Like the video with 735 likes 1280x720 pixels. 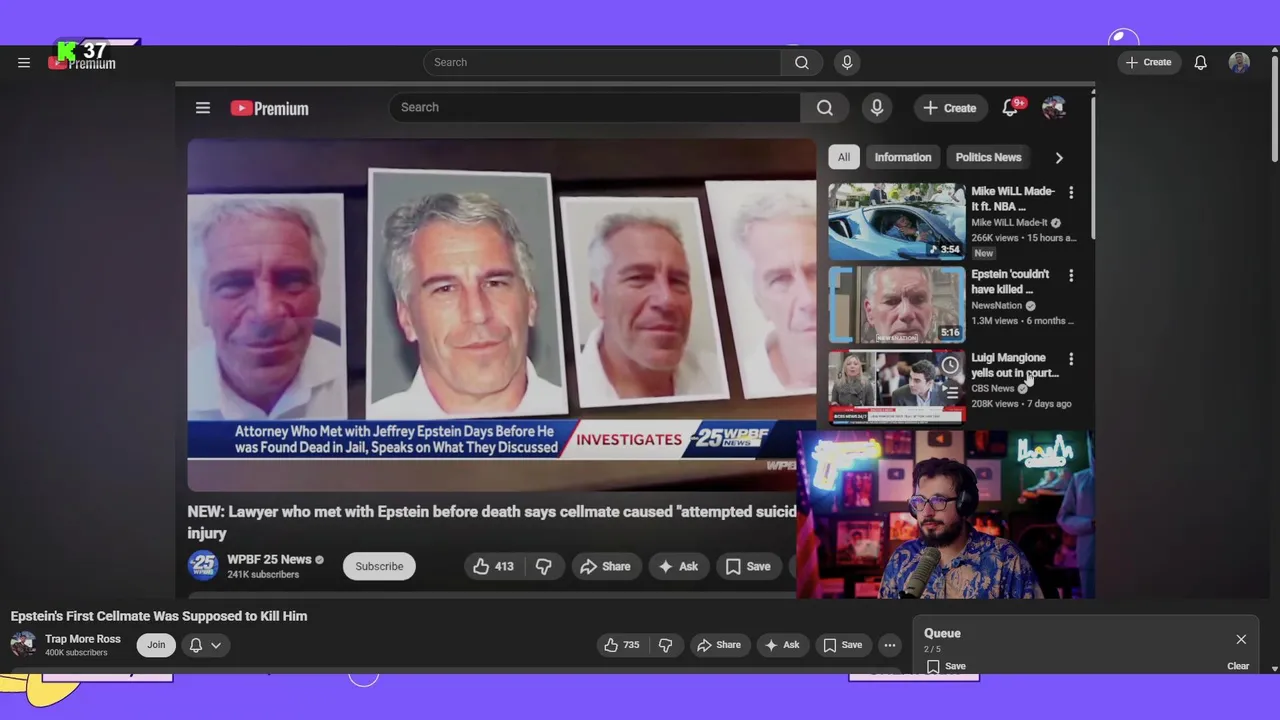coord(622,645)
